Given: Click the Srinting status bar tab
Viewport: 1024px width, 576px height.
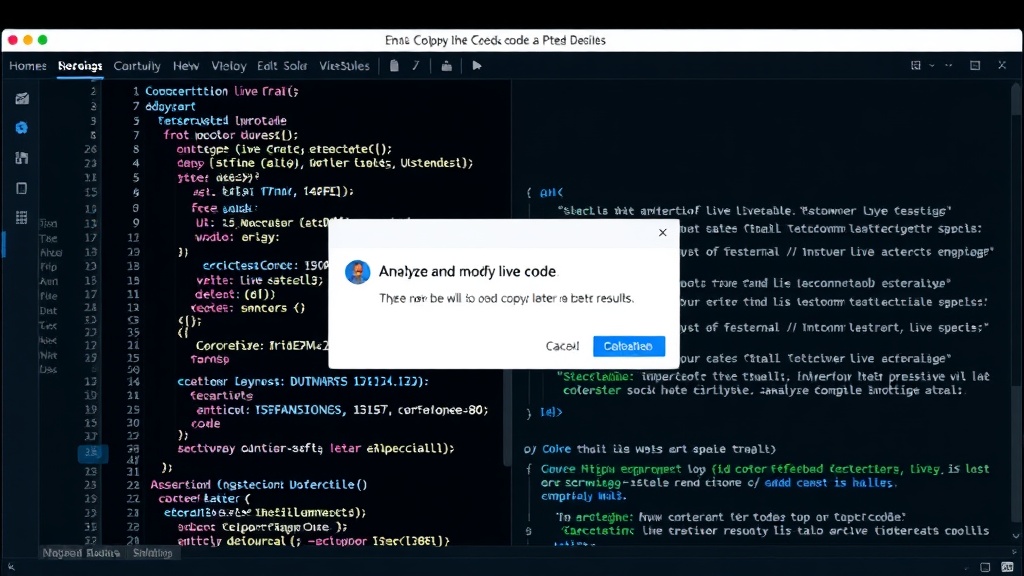Looking at the screenshot, I should 152,553.
